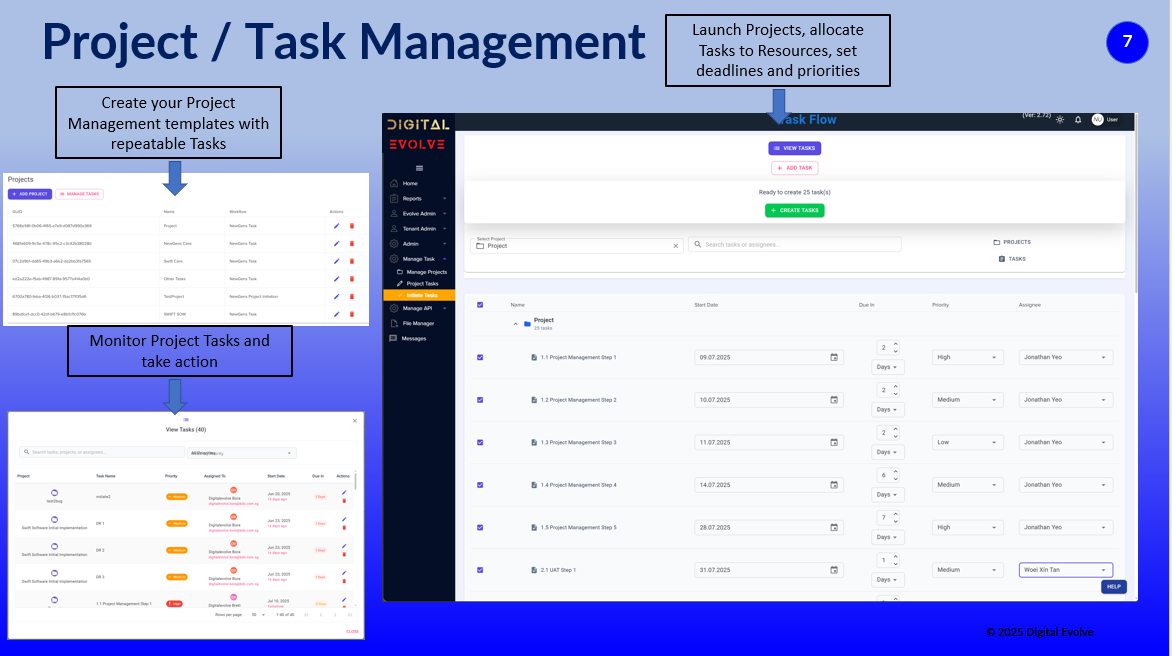Uncheck the 1.5 Project Management Step 5 checkbox
Viewport: 1172px width, 656px height.
480,527
